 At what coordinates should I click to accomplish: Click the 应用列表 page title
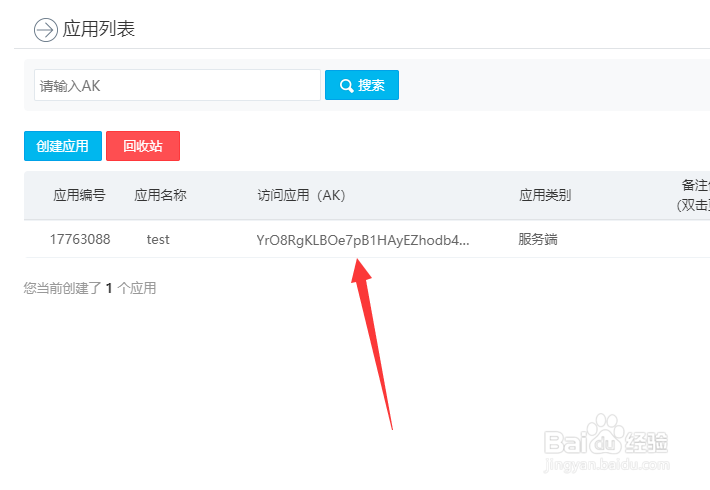click(x=99, y=29)
